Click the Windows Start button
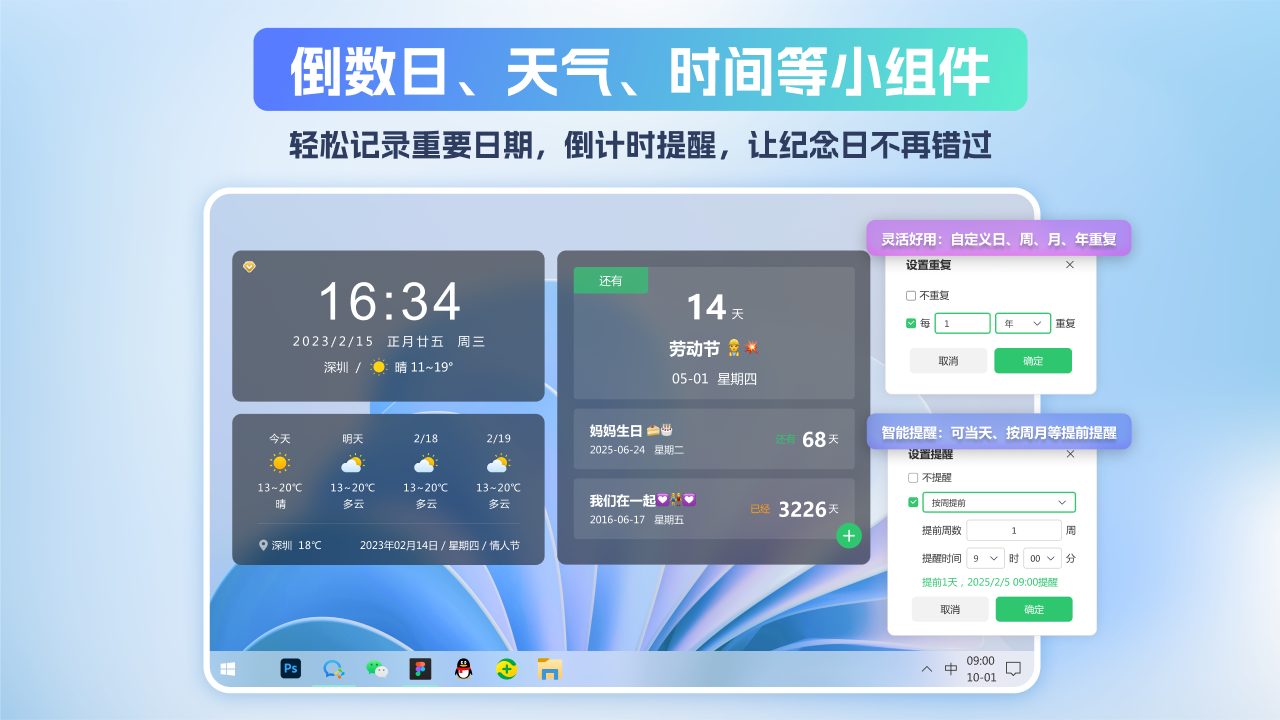Image resolution: width=1280 pixels, height=720 pixels. 228,669
